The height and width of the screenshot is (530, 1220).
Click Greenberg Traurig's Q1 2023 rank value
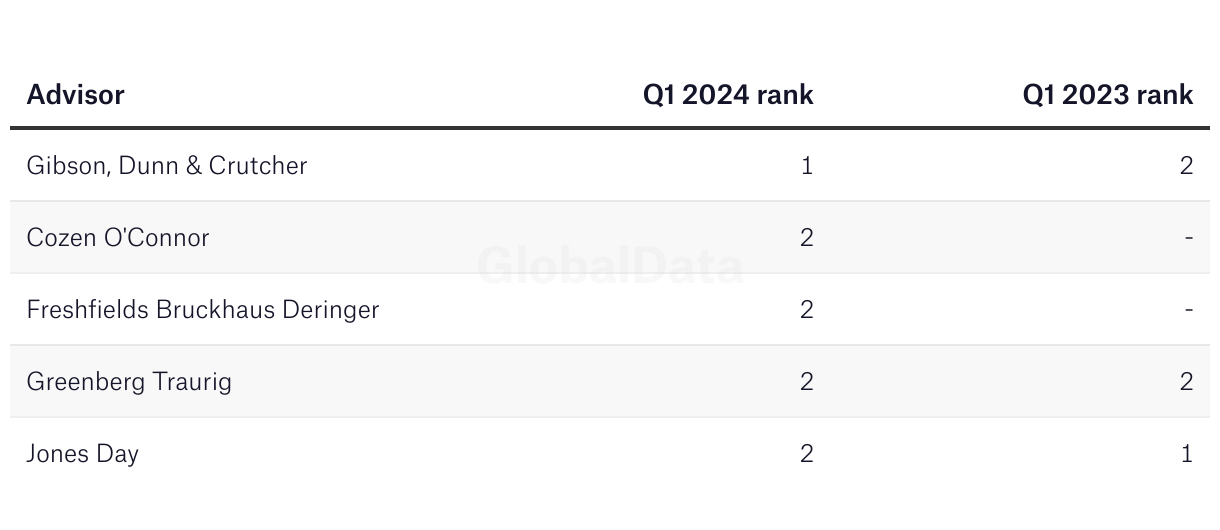coord(1186,382)
